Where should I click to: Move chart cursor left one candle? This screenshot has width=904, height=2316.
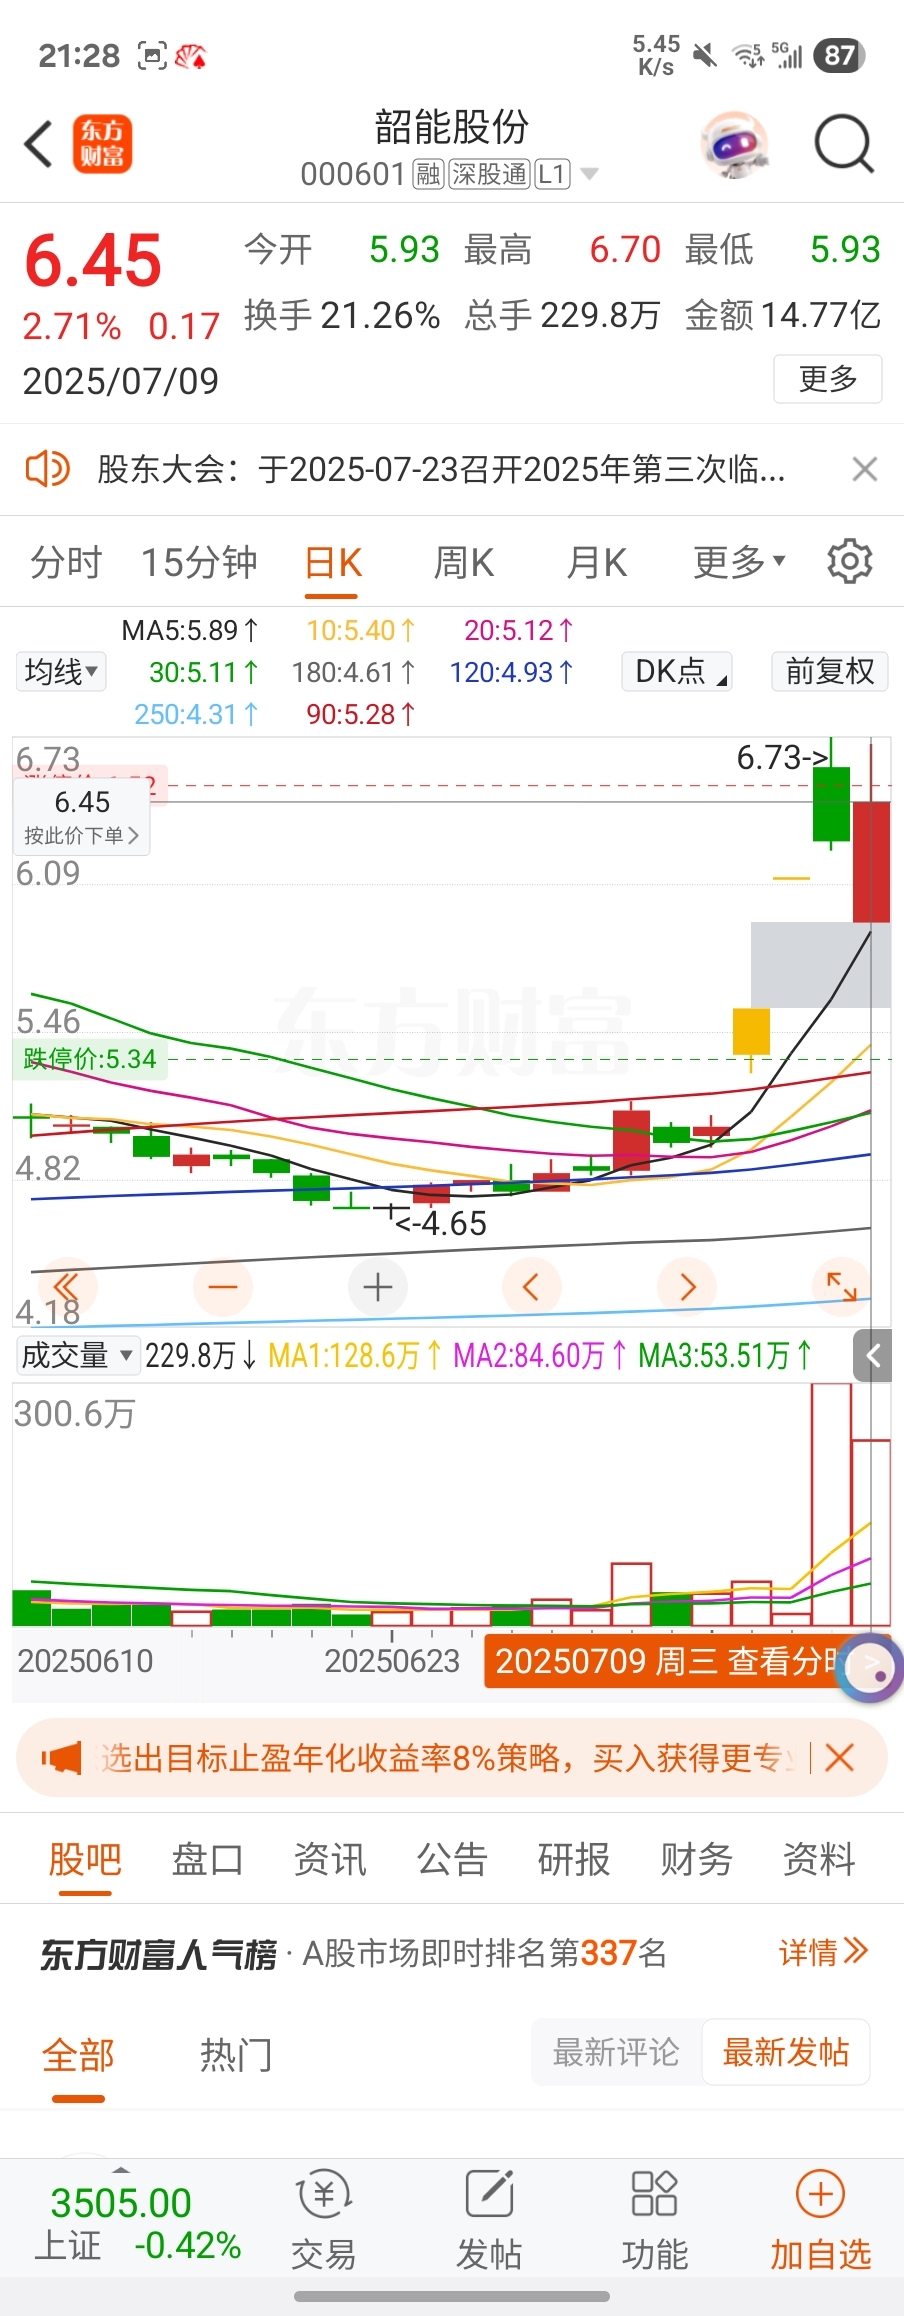[532, 1286]
